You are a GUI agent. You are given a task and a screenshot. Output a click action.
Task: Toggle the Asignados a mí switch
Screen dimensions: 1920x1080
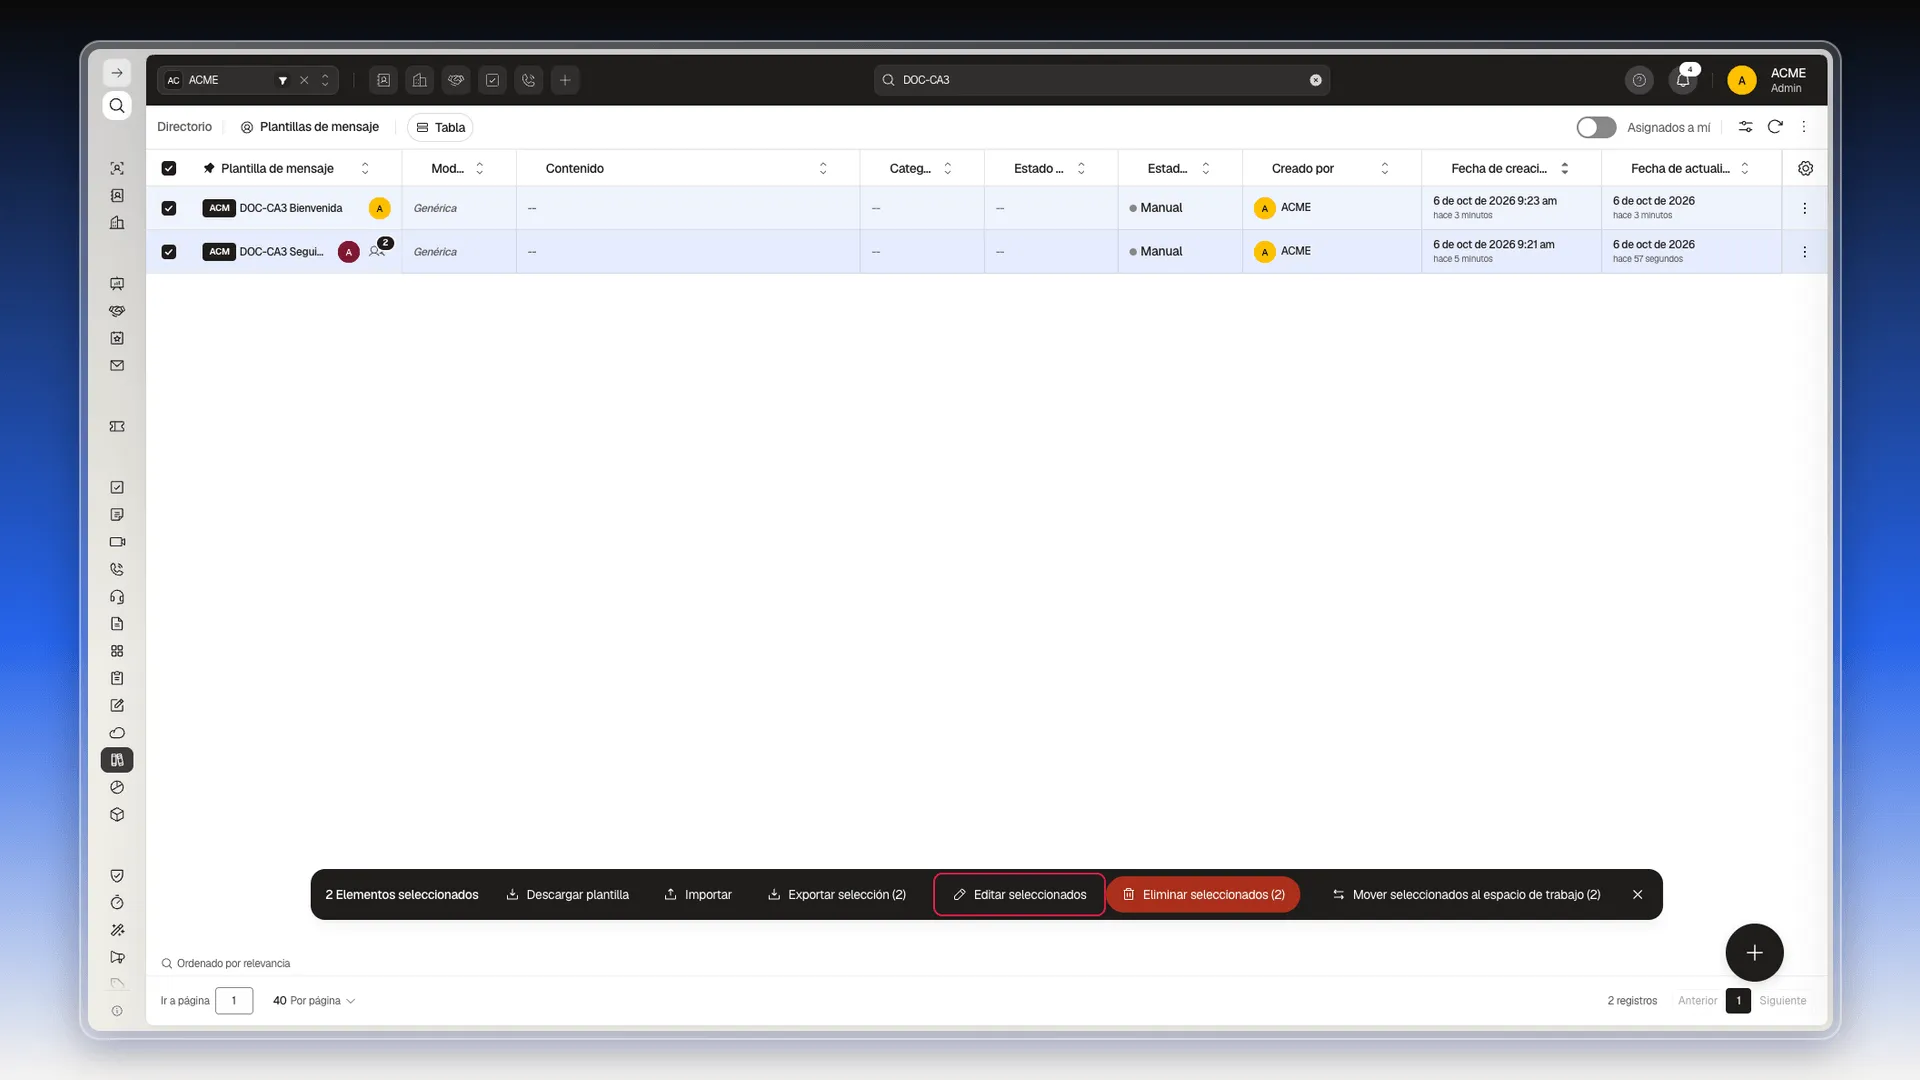[1596, 127]
